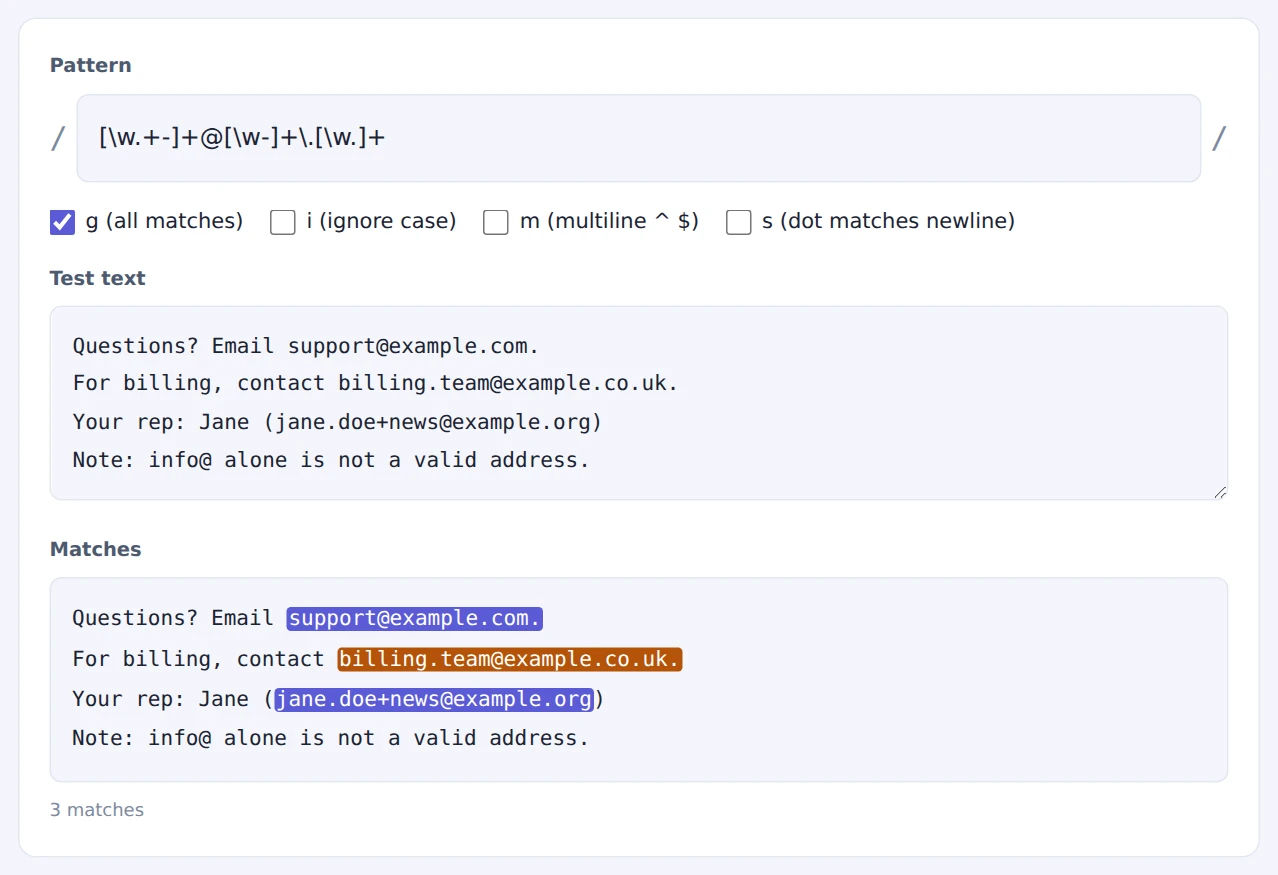Click the textarea resize handle corner
The image size is (1278, 875).
tap(1220, 492)
